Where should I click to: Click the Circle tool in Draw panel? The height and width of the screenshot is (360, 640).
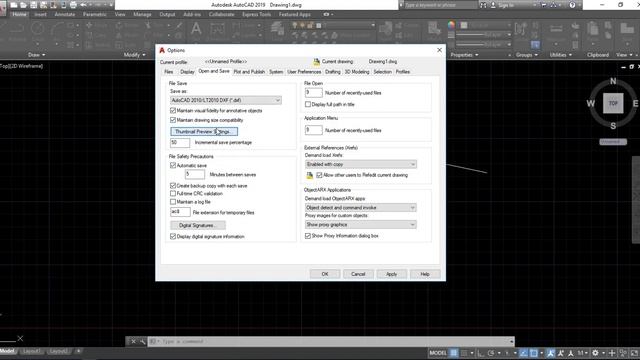pyautogui.click(x=38, y=28)
